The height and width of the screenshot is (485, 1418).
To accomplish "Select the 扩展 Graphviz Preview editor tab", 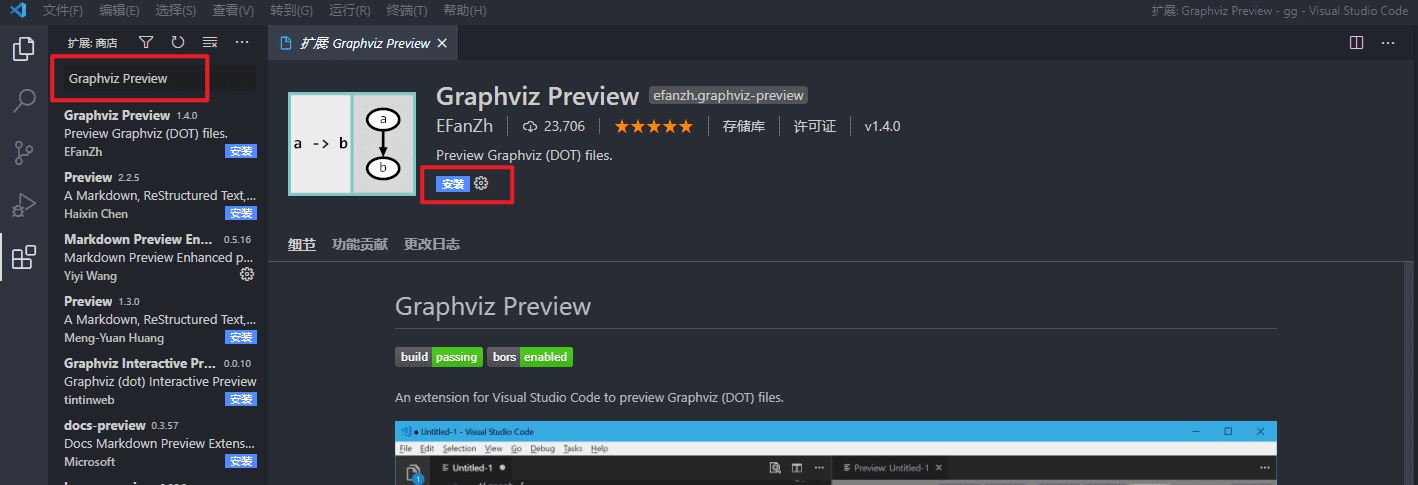I will (364, 43).
